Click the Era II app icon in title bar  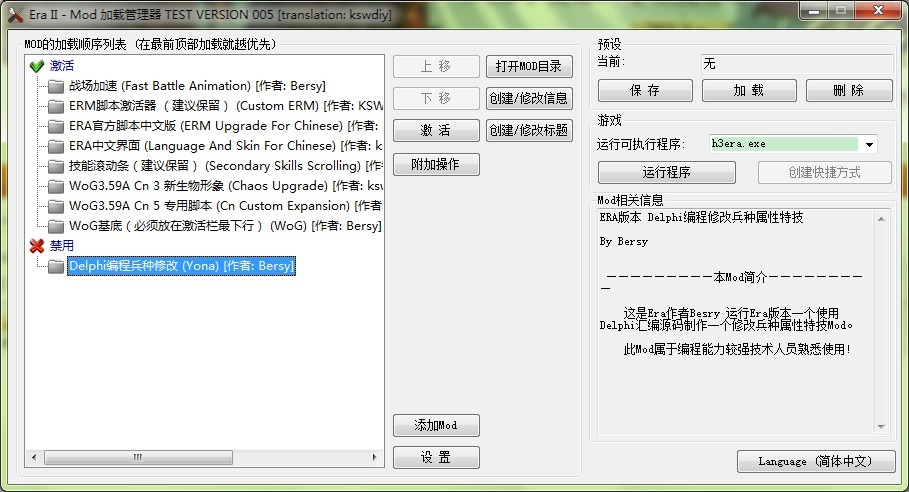click(x=15, y=13)
